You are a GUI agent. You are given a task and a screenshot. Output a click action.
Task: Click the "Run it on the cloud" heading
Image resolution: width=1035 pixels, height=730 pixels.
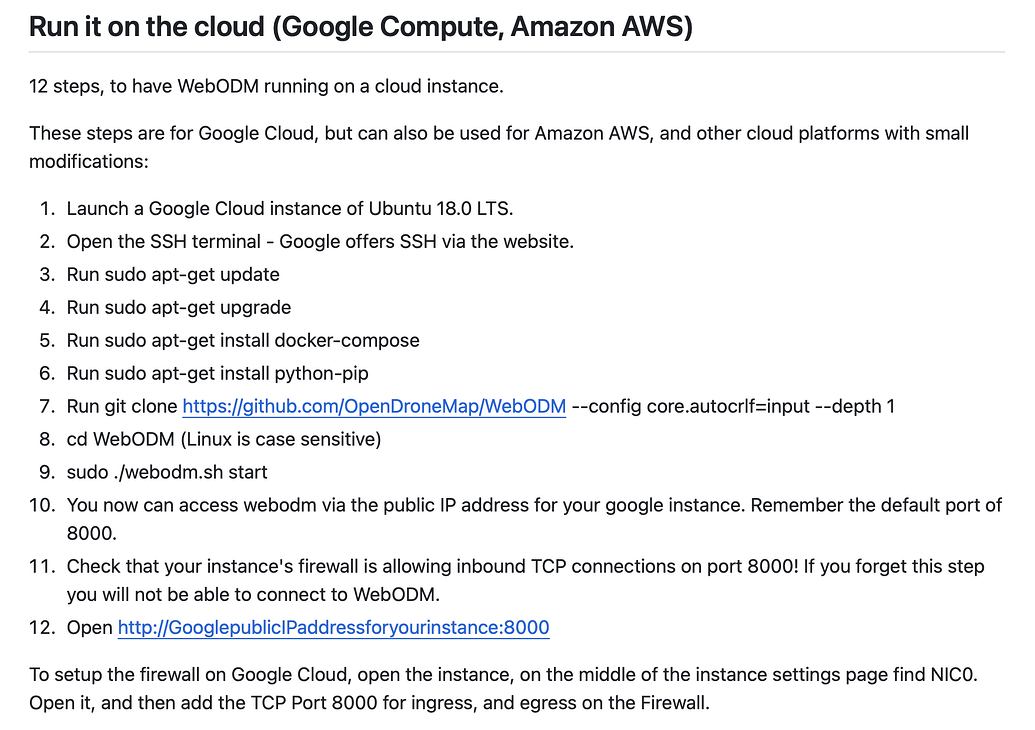click(x=360, y=26)
